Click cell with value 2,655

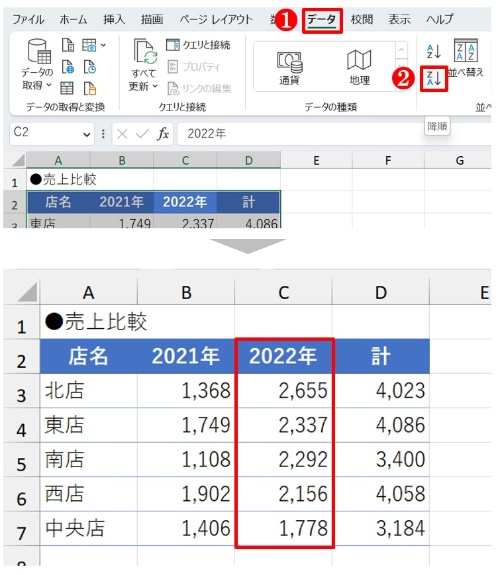[x=283, y=391]
